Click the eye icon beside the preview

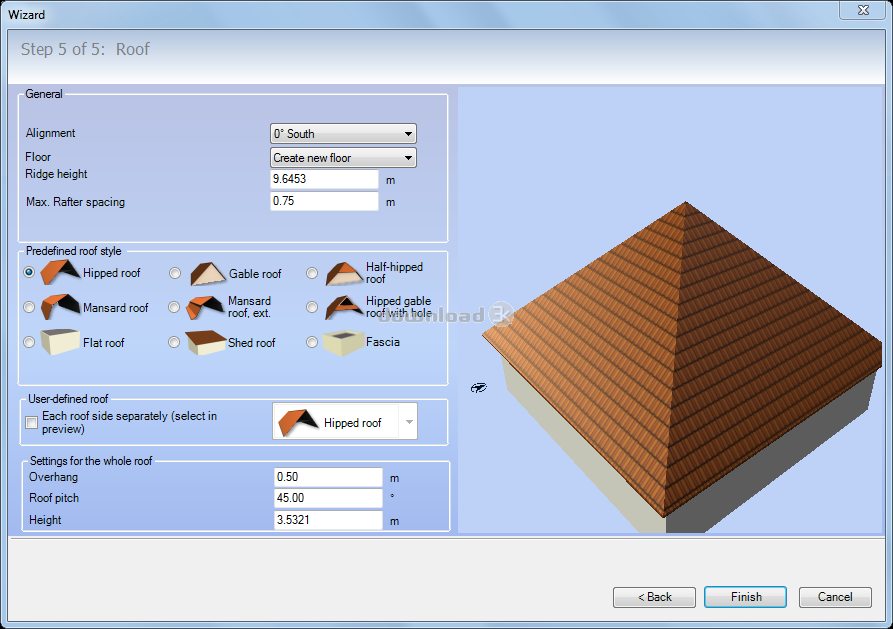(479, 388)
